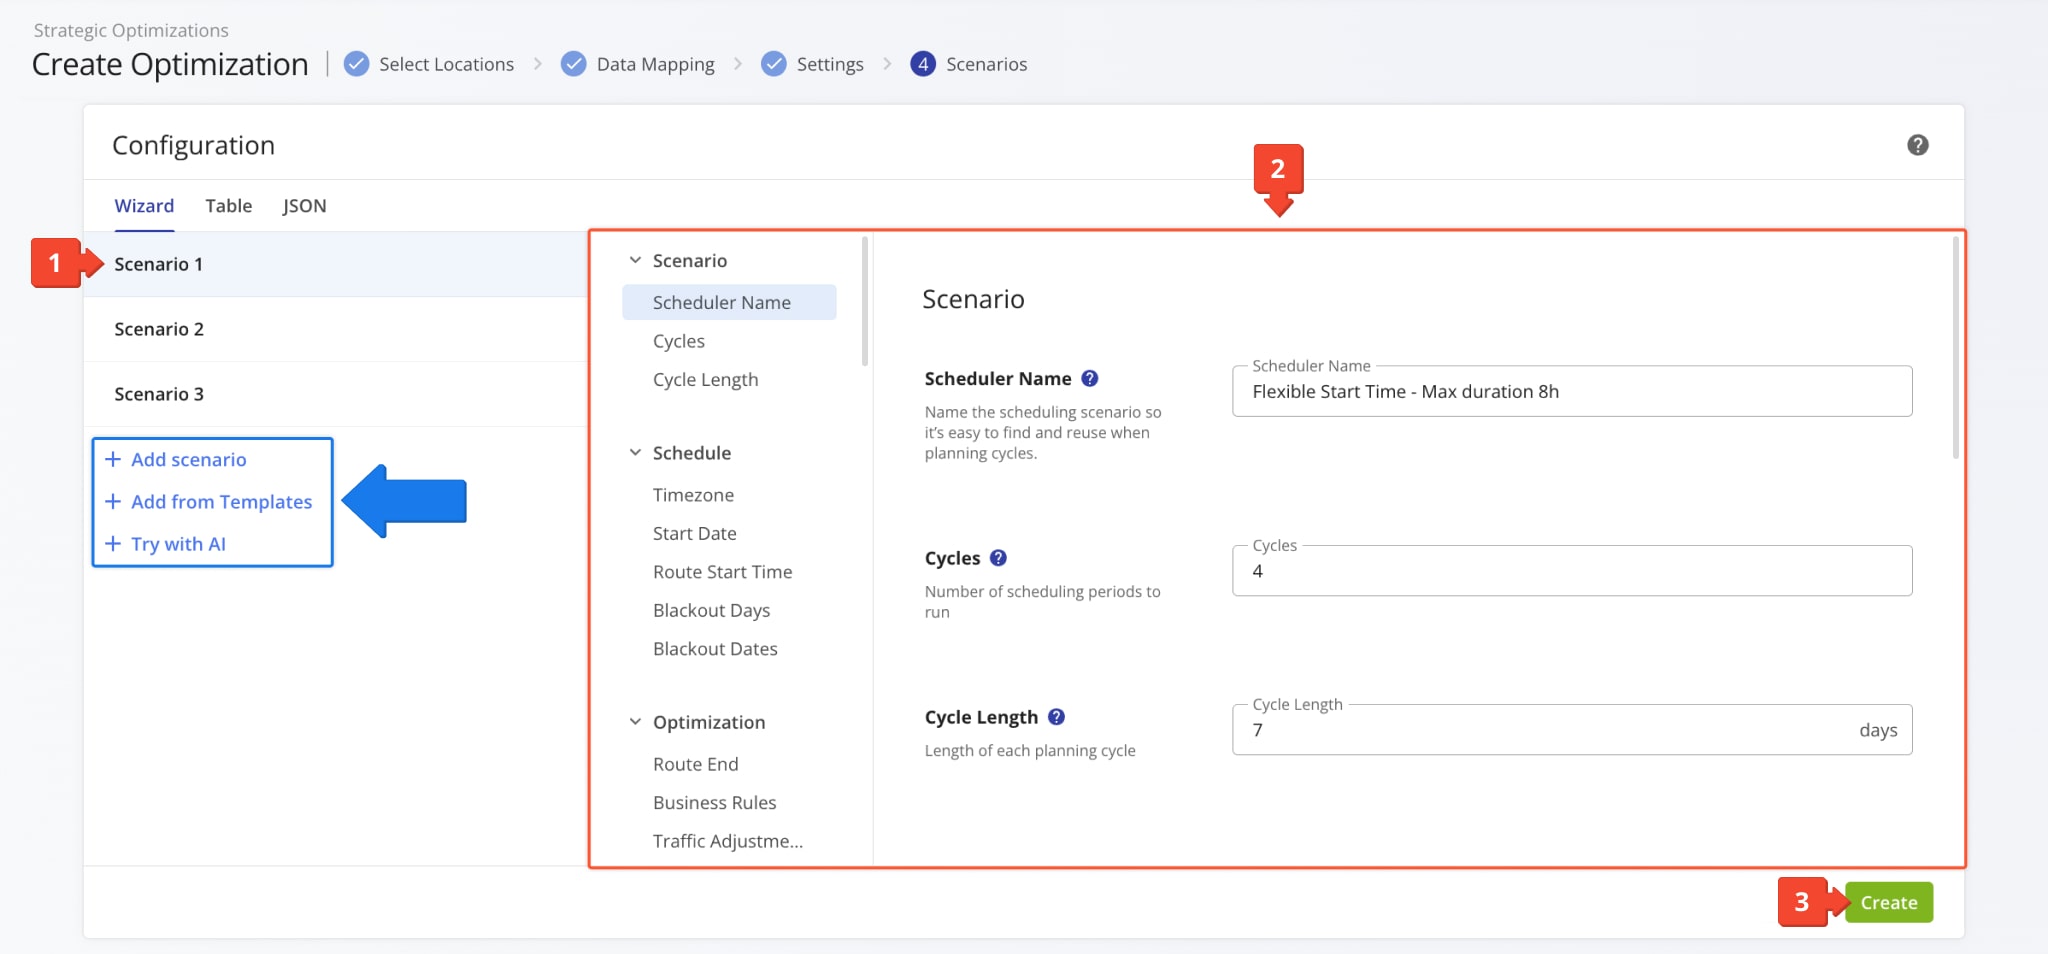Screen dimensions: 2048x954
Task: Click the help icon beside Cycles label
Action: coord(998,558)
